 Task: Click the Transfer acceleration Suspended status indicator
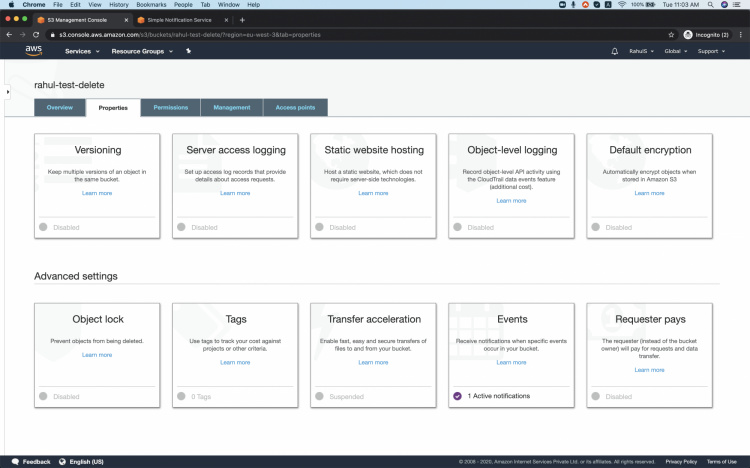tap(319, 396)
